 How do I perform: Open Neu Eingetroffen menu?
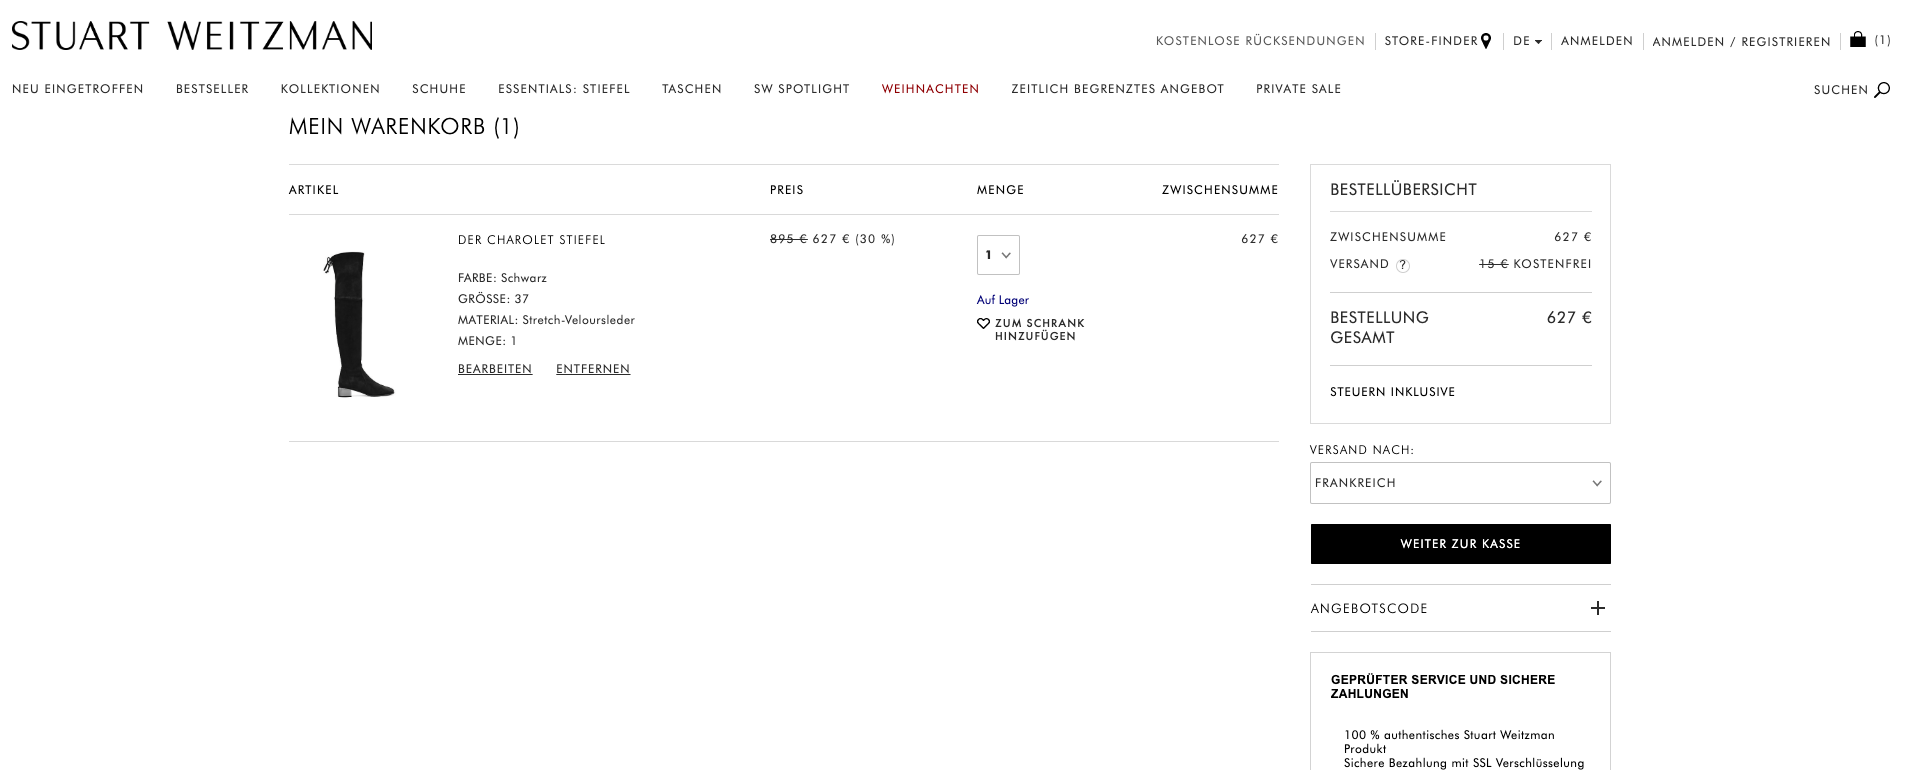[78, 89]
